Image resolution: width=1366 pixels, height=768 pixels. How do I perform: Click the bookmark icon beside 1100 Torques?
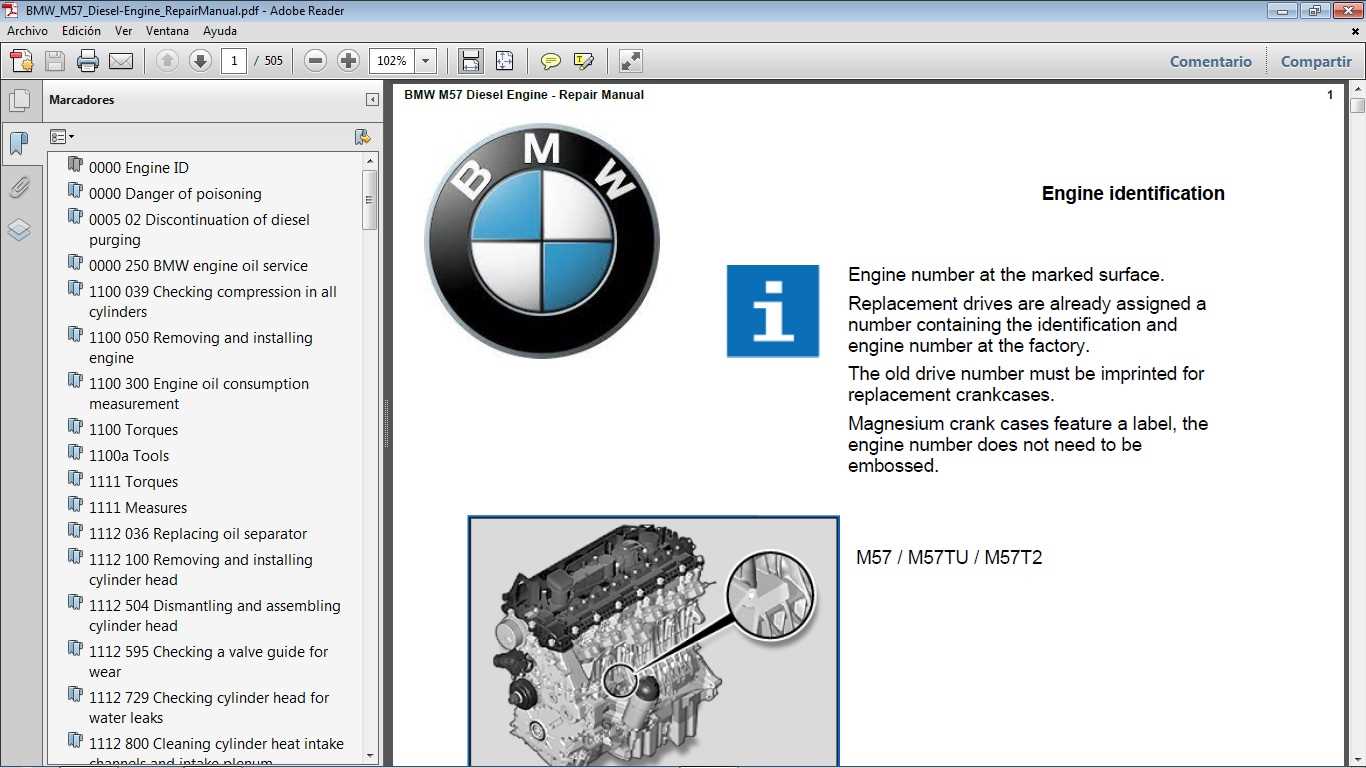pyautogui.click(x=75, y=428)
